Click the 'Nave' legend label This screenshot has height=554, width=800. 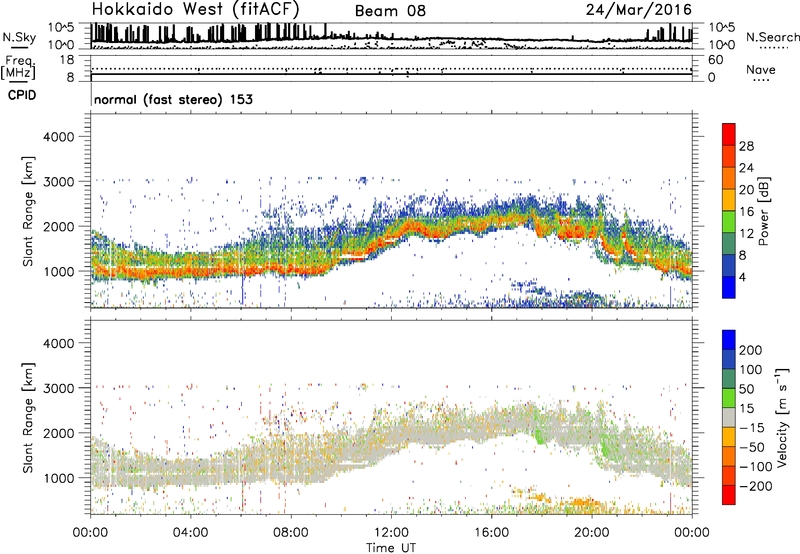[761, 70]
